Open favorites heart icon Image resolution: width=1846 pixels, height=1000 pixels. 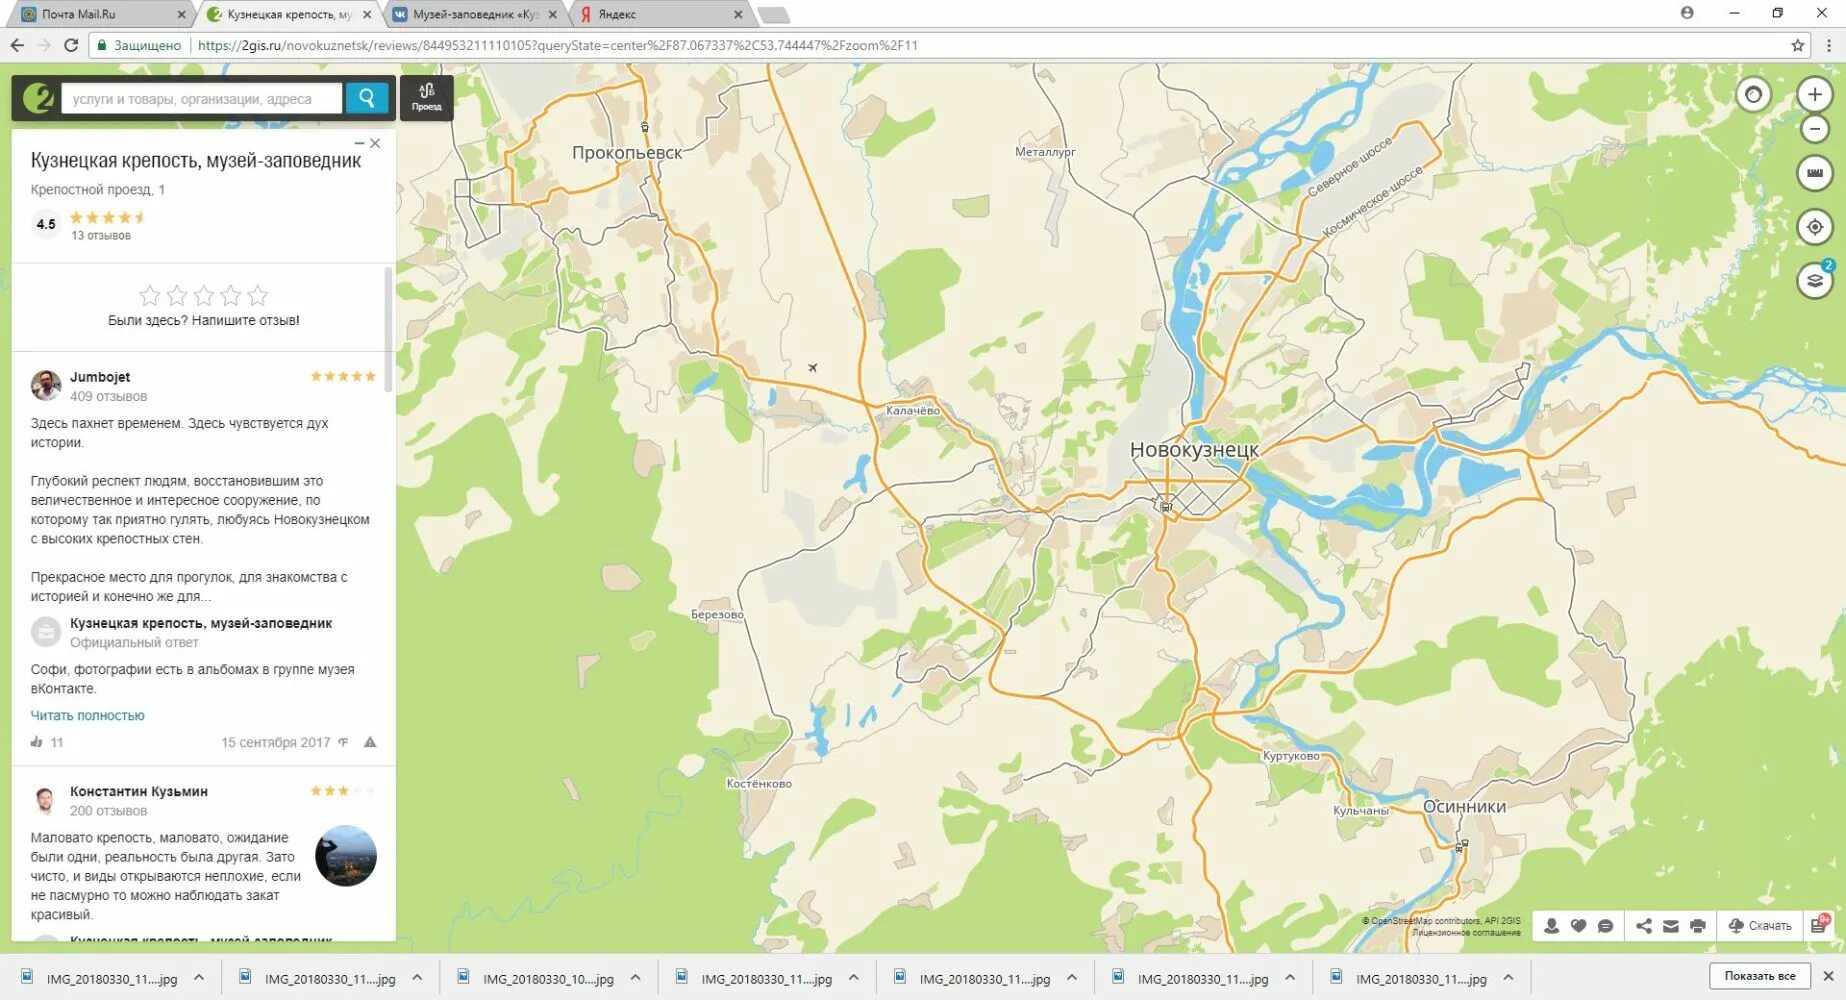pos(1578,926)
